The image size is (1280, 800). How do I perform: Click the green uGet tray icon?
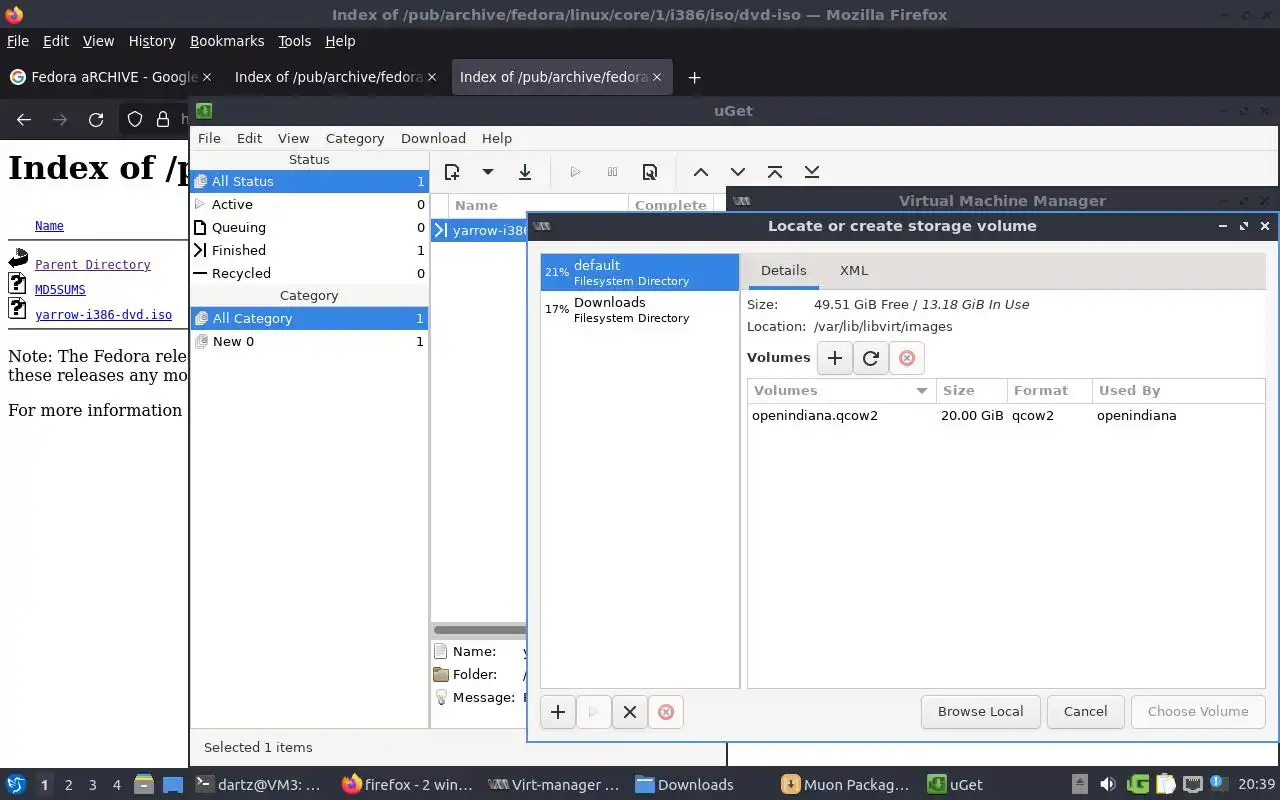point(1137,785)
